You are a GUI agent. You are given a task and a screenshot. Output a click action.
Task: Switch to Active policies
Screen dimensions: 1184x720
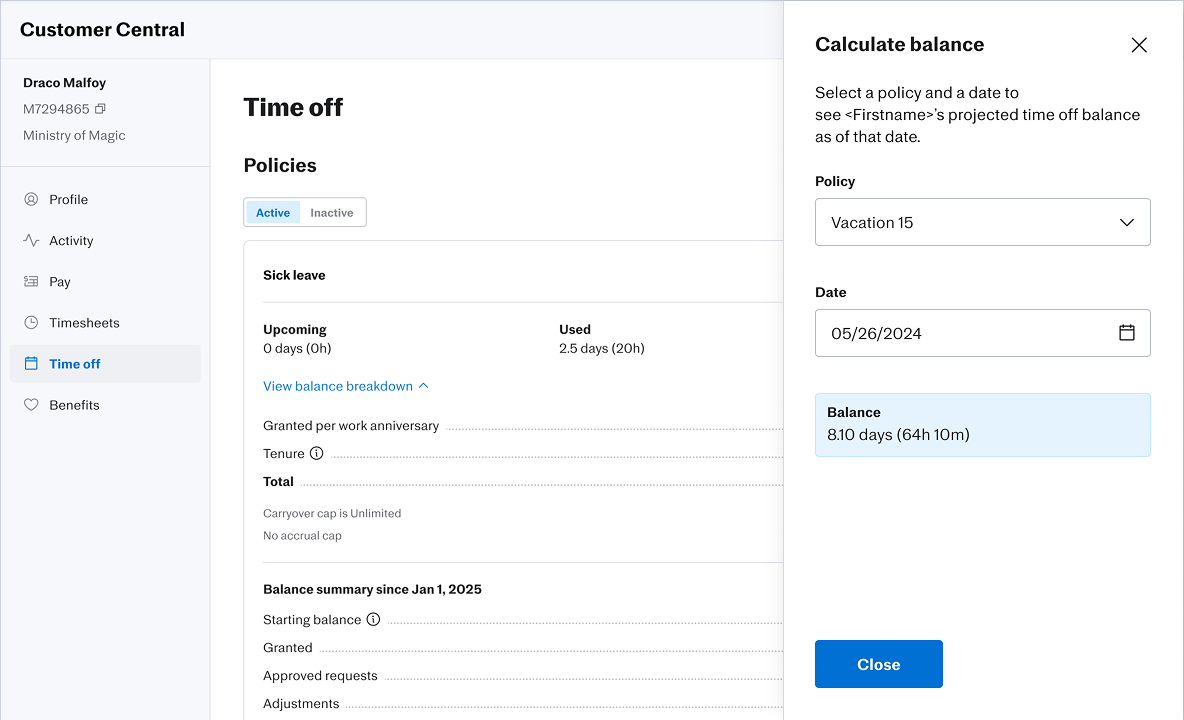(x=273, y=213)
